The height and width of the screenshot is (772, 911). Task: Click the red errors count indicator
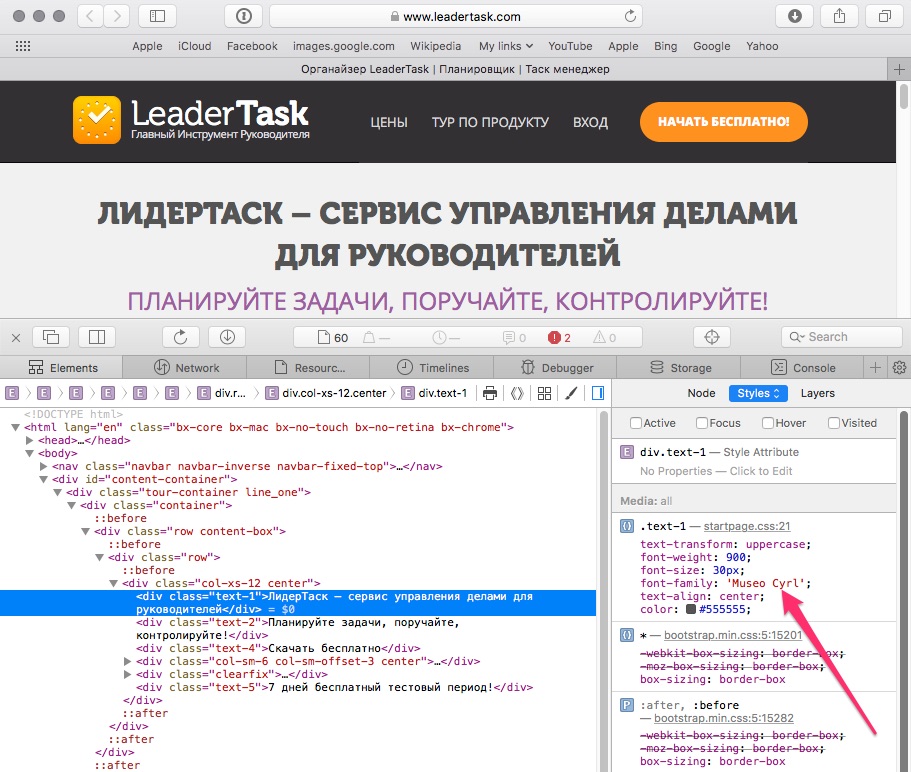pyautogui.click(x=559, y=337)
